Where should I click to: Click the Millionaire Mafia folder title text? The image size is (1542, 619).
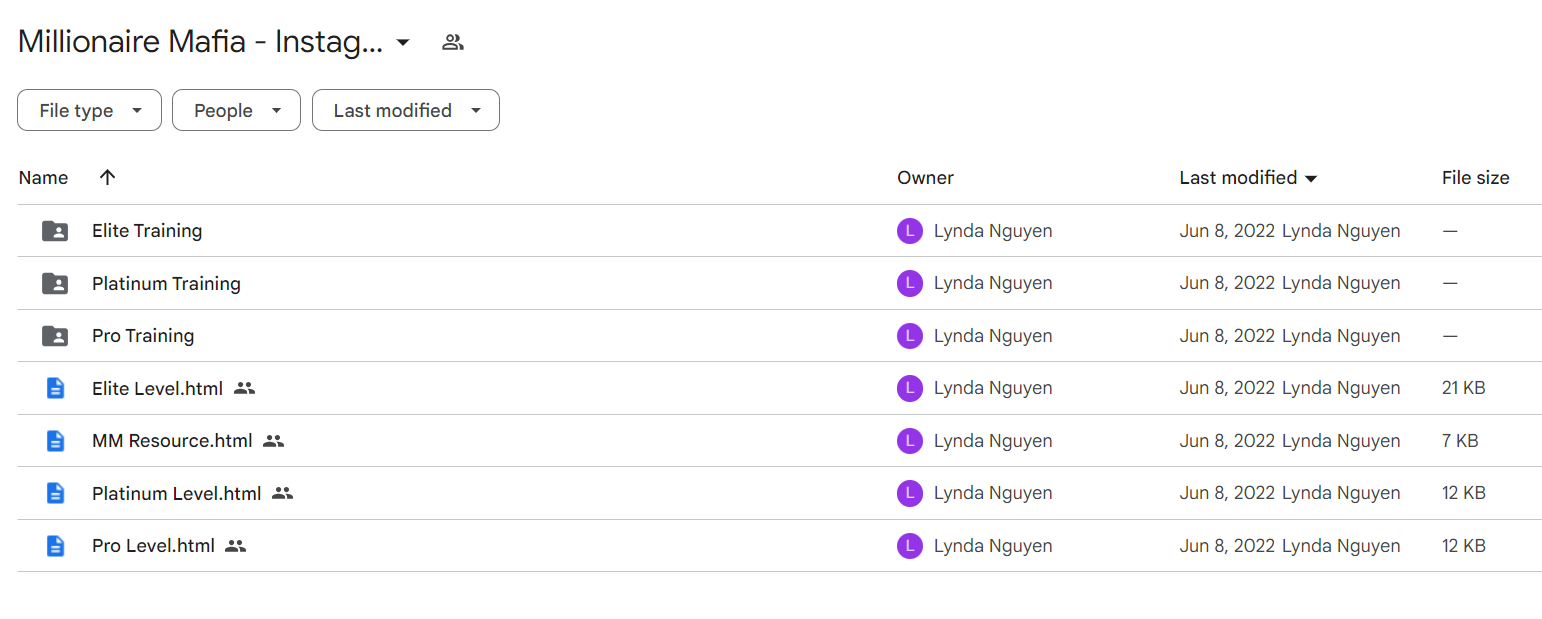(x=200, y=42)
